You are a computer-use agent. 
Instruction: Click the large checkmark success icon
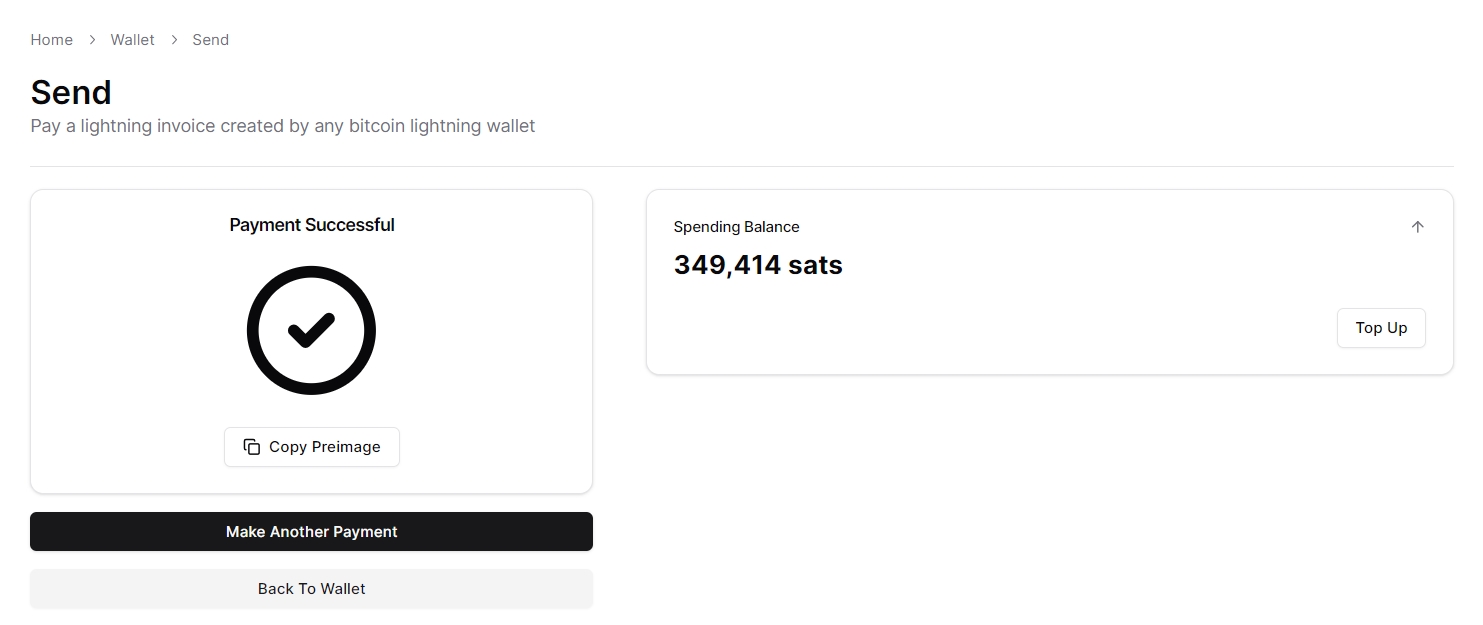tap(311, 330)
